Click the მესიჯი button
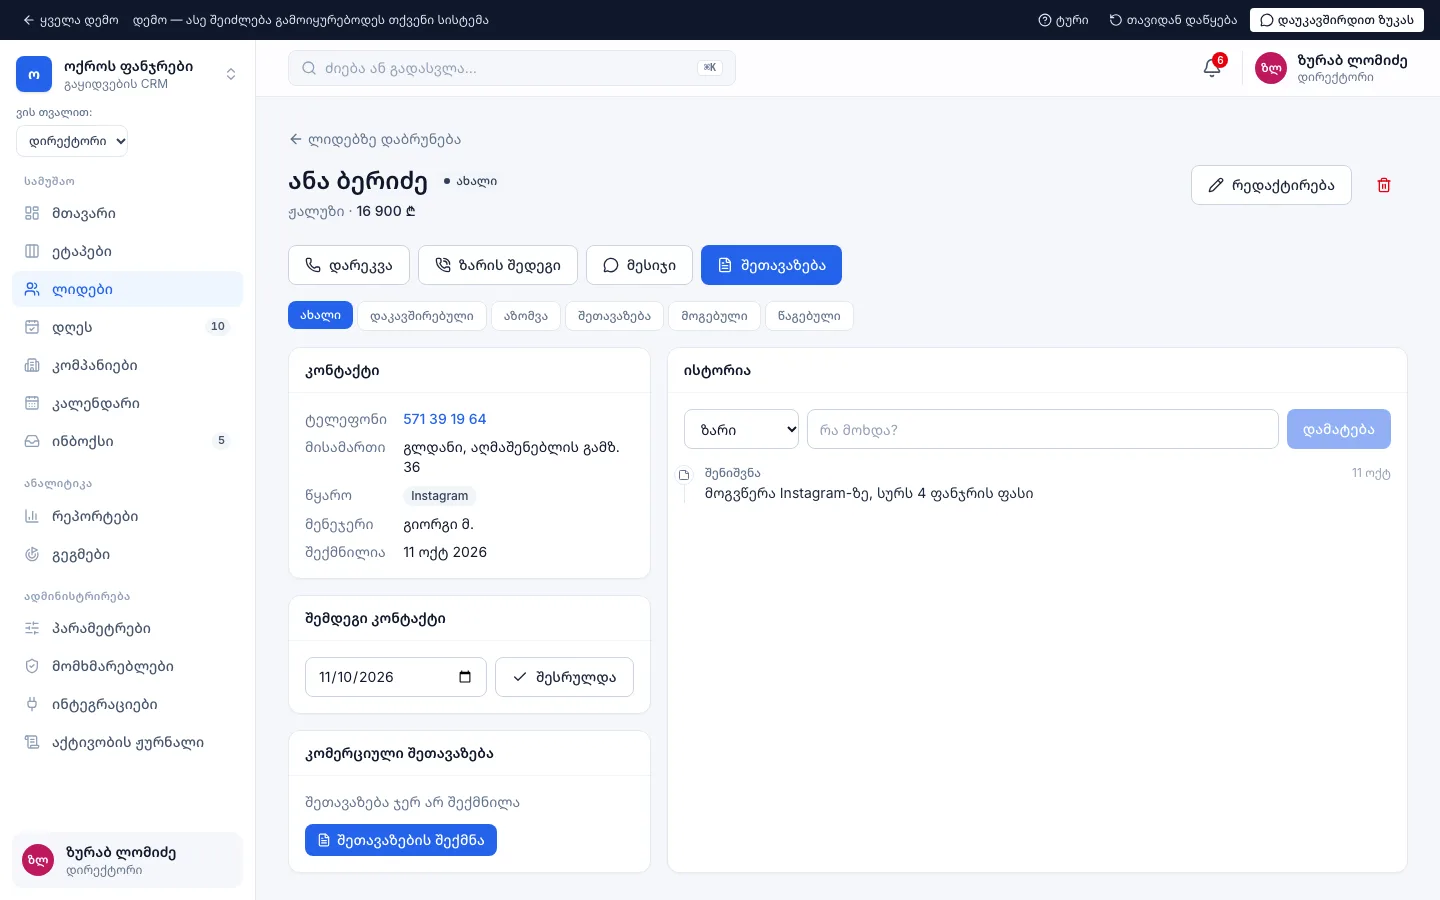This screenshot has width=1440, height=900. pos(639,265)
